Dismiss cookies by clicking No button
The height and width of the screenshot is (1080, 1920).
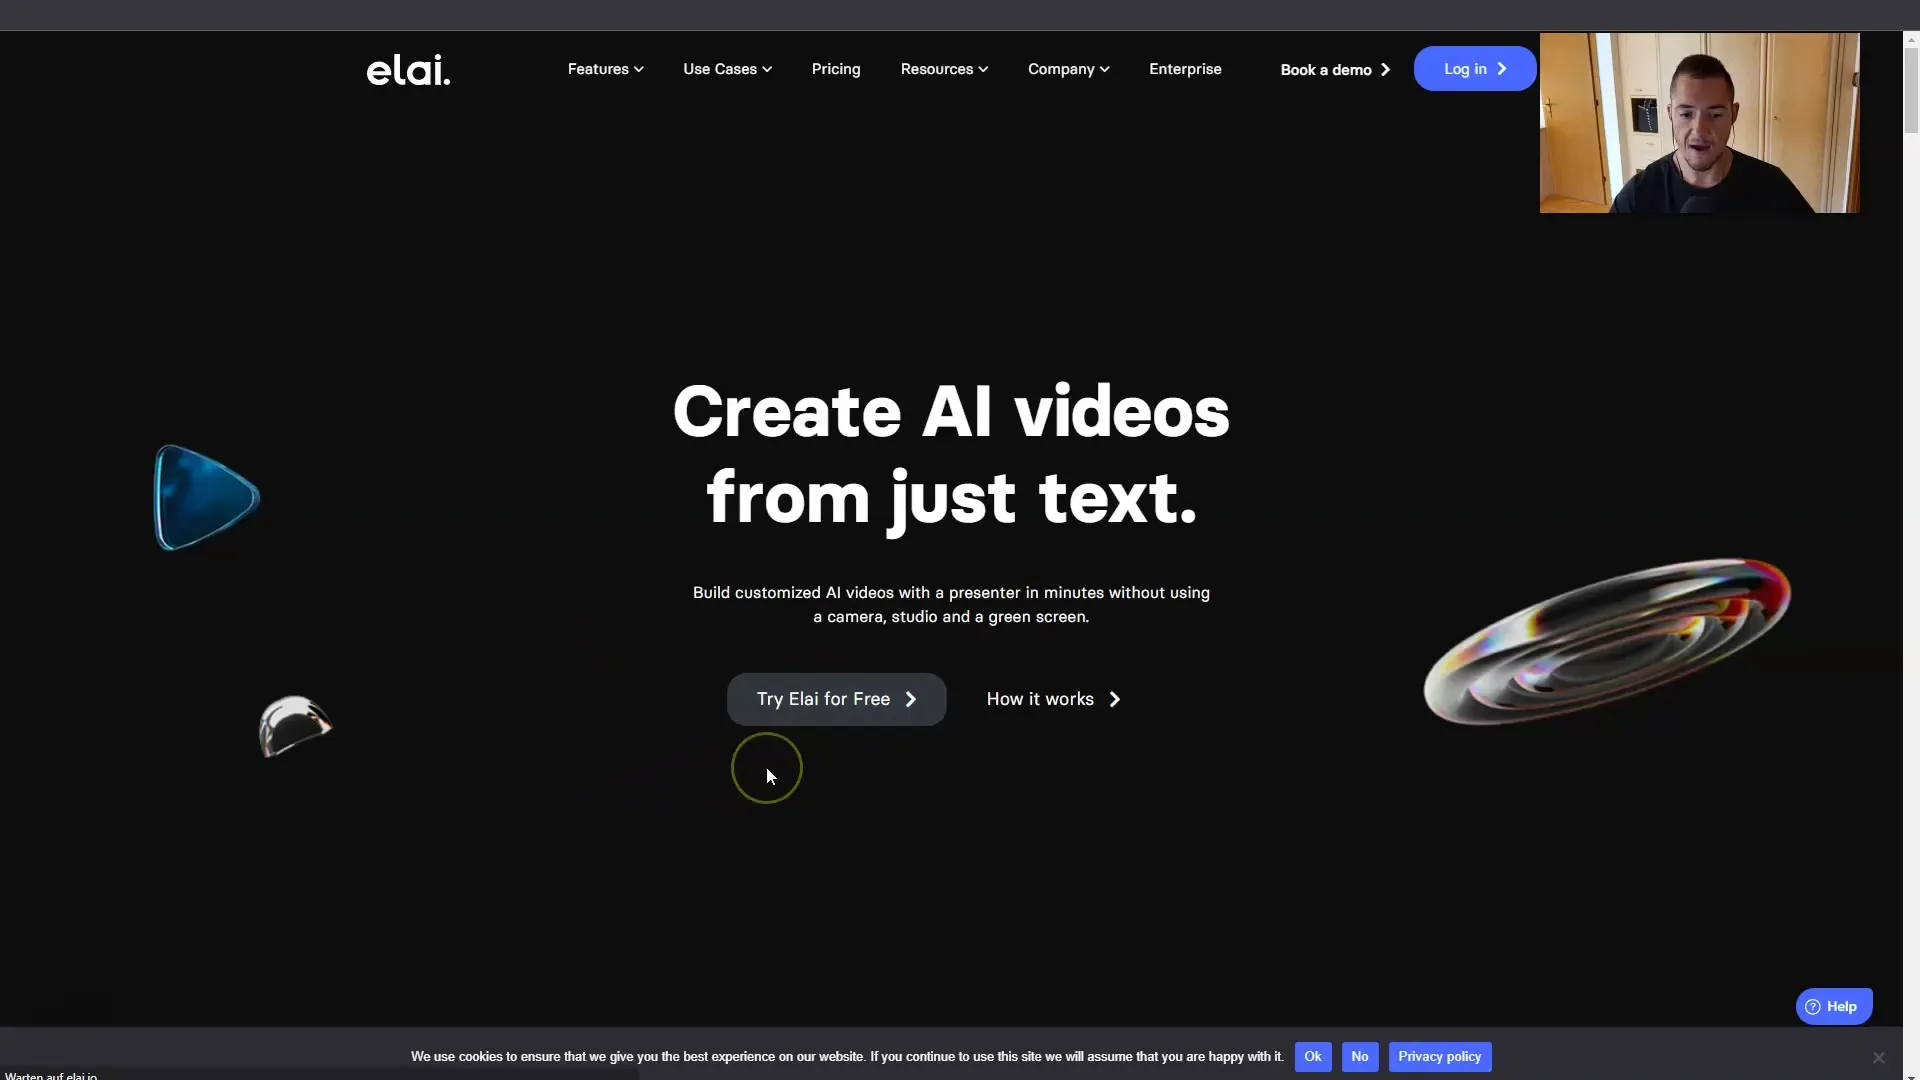[x=1360, y=1055]
